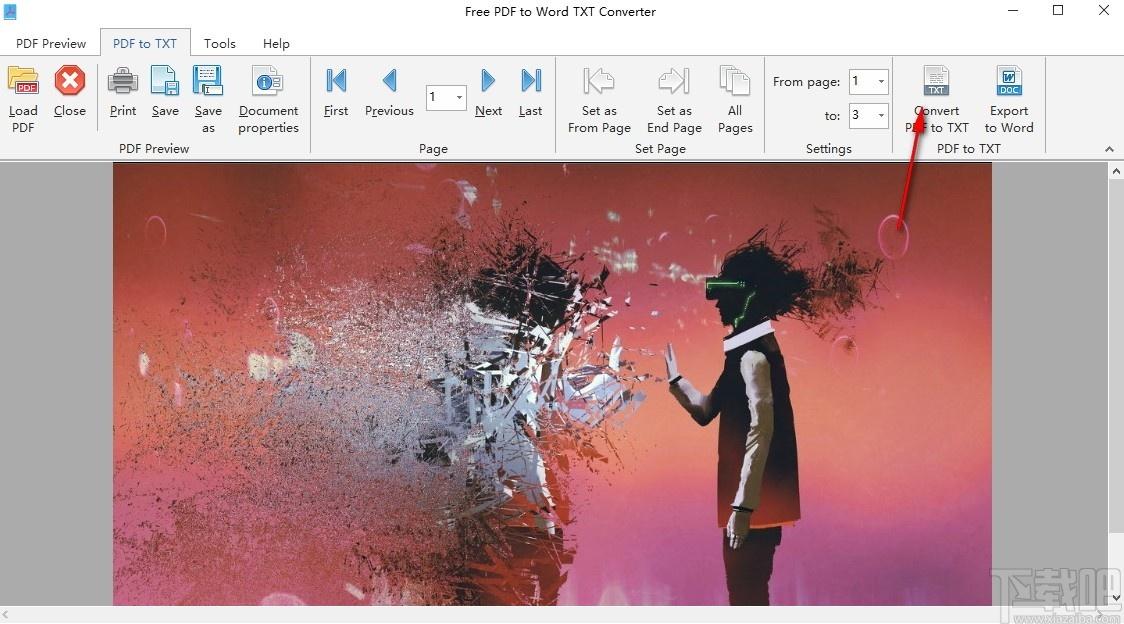
Task: Open Document properties
Action: pyautogui.click(x=268, y=98)
